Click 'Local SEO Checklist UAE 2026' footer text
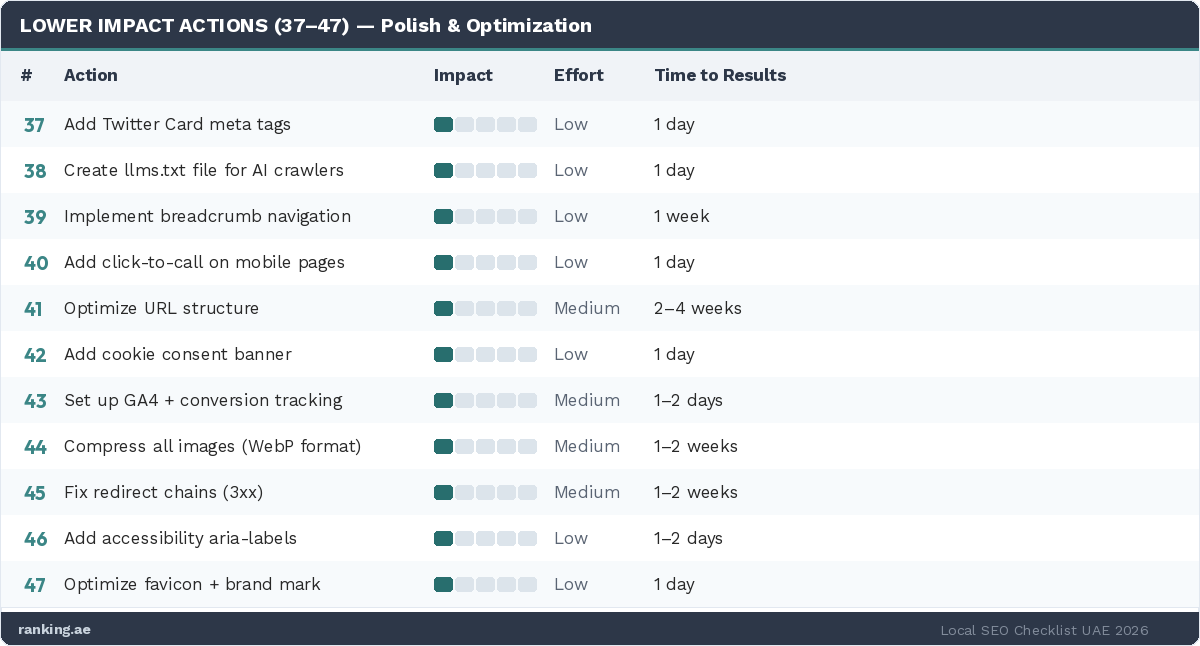 click(x=1044, y=630)
